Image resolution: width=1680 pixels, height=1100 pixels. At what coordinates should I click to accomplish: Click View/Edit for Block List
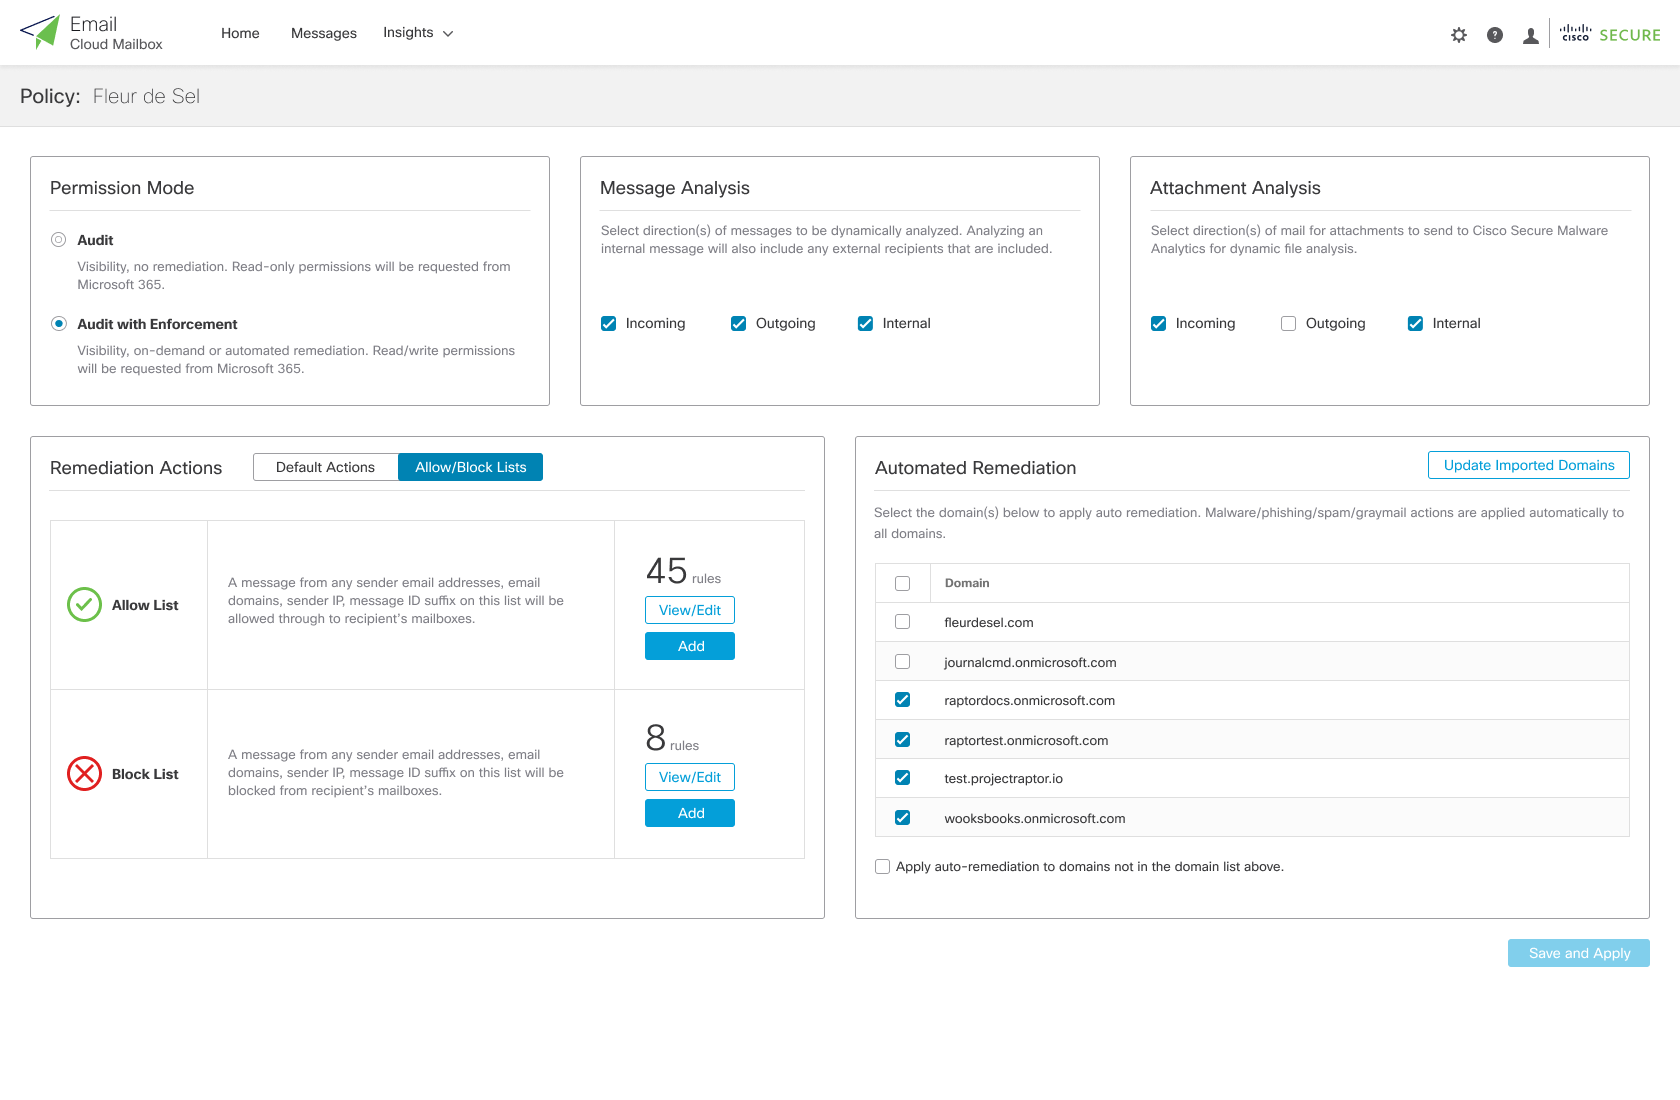[690, 777]
